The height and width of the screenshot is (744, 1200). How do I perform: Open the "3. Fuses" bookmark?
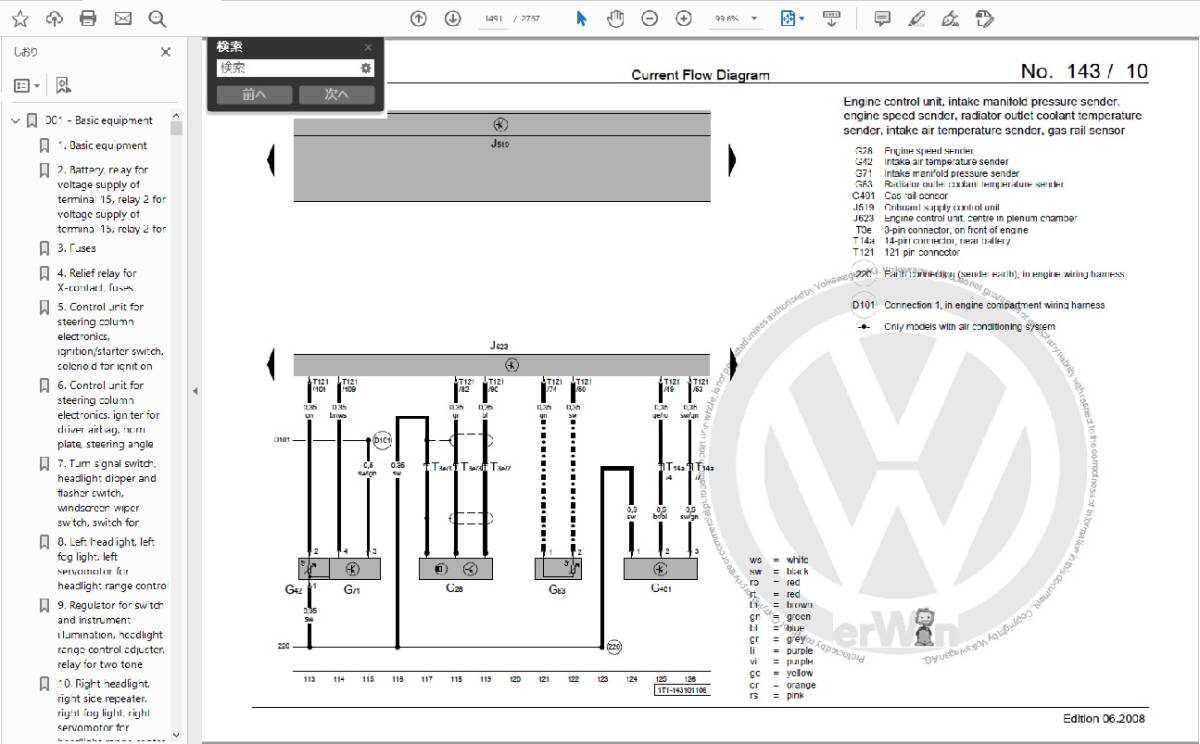point(77,248)
